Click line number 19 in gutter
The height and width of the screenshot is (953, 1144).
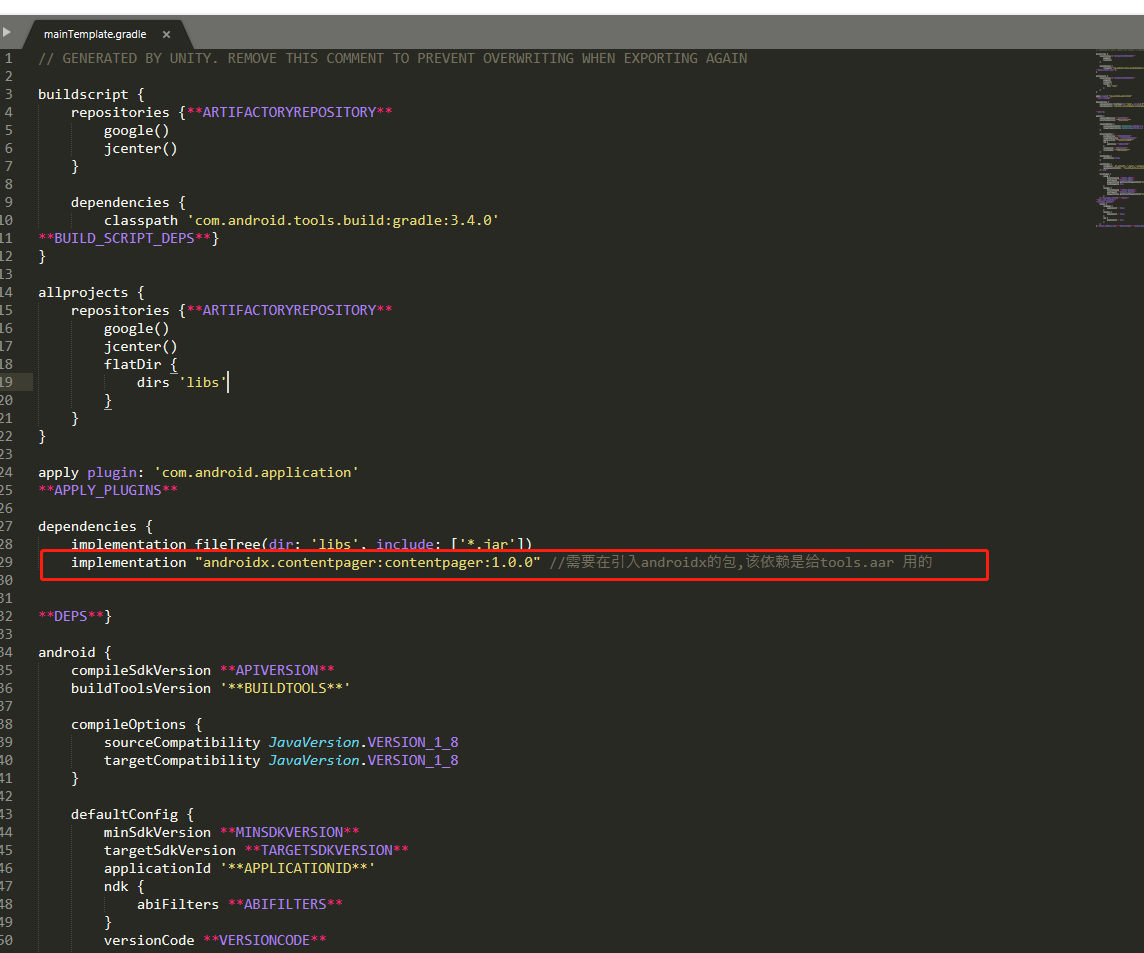(x=7, y=382)
